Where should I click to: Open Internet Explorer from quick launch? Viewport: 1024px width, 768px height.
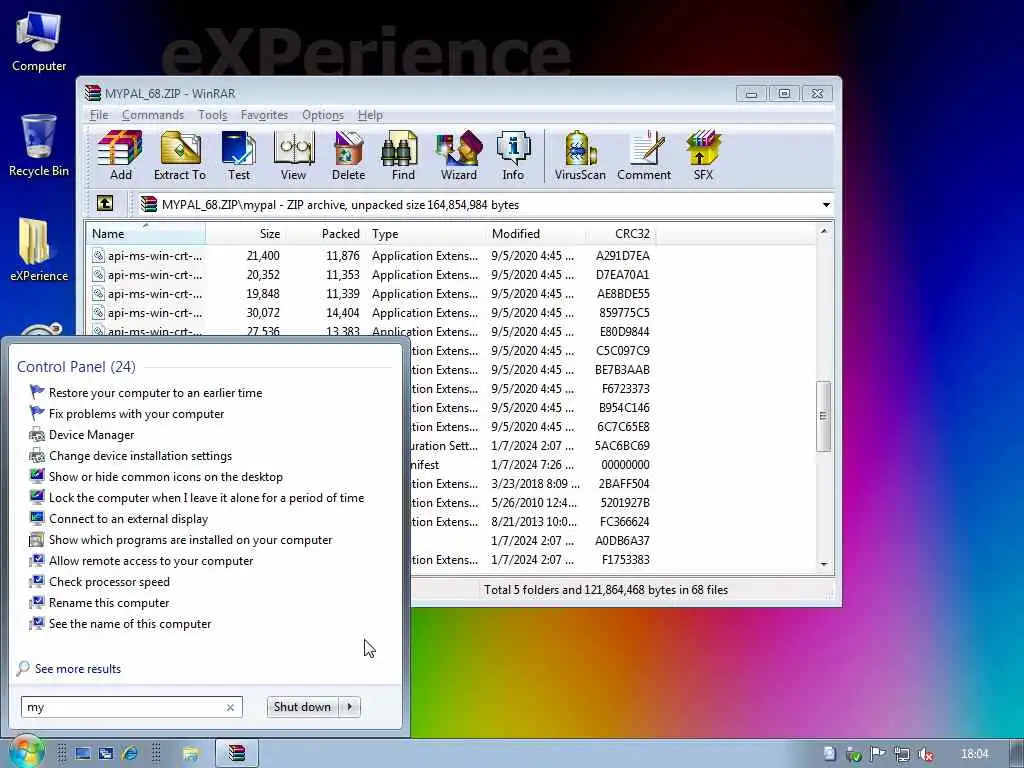coord(129,754)
